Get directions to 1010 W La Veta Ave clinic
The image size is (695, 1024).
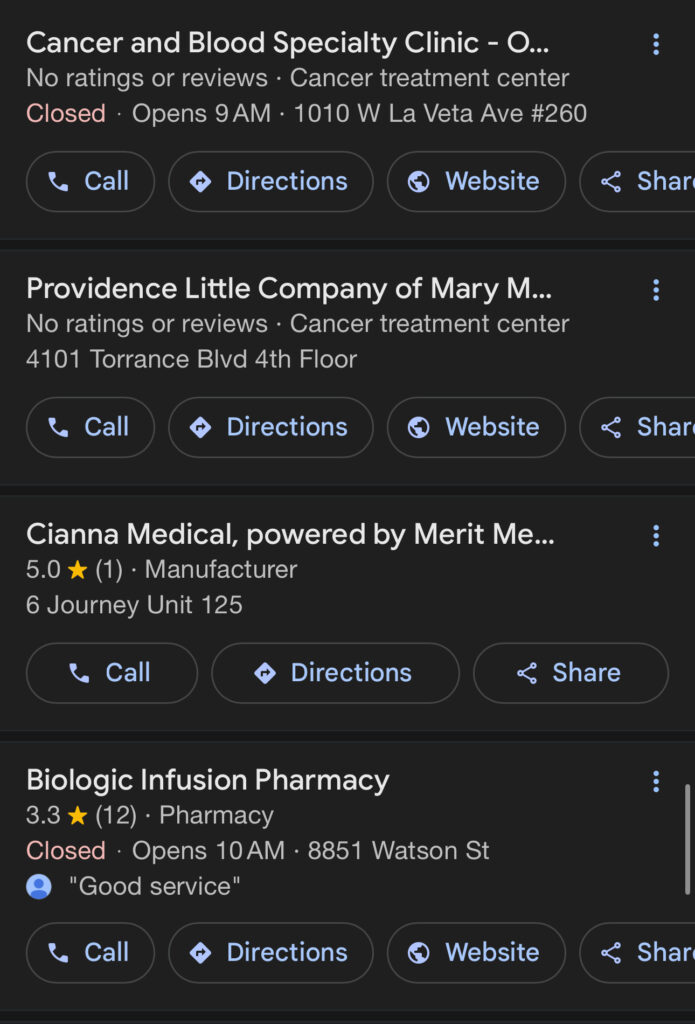[271, 182]
